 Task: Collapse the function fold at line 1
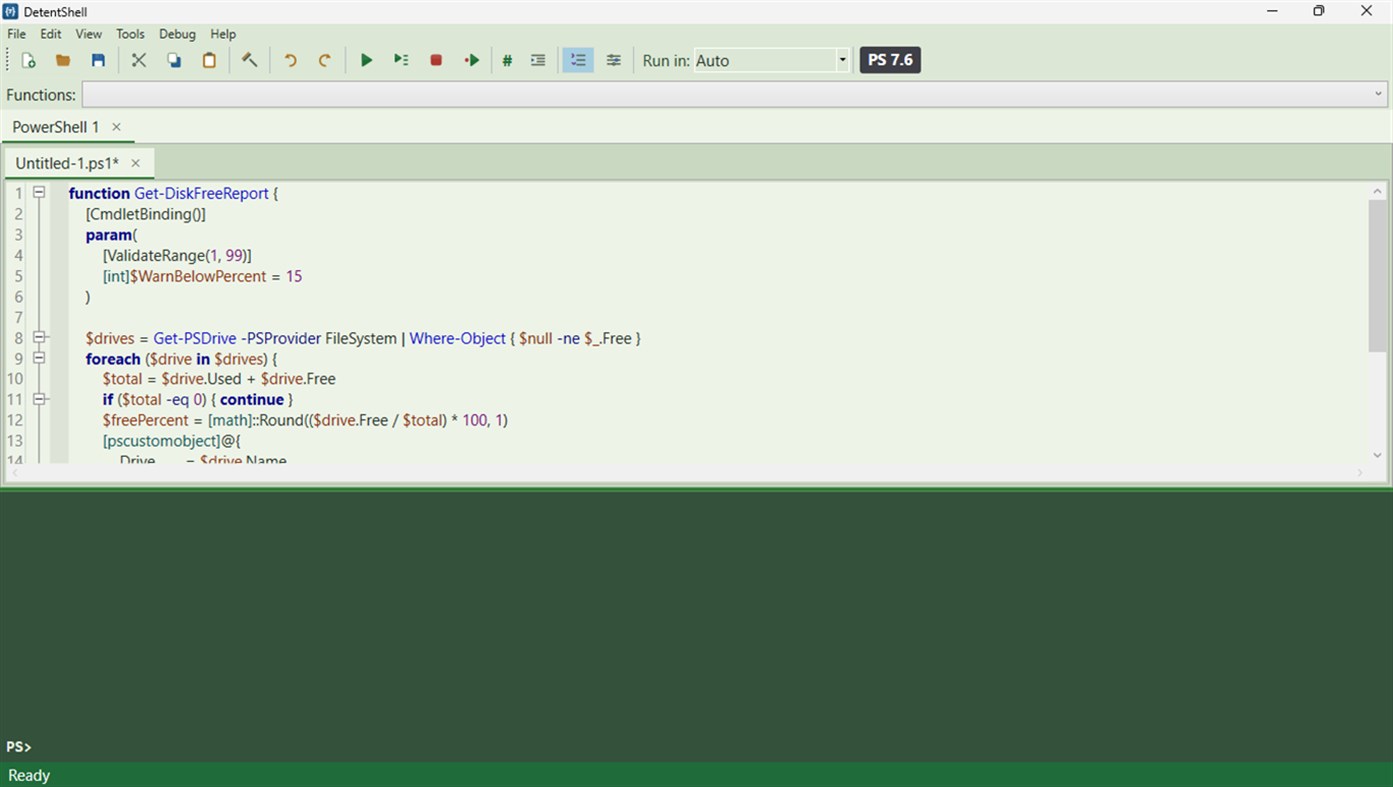pyautogui.click(x=39, y=192)
